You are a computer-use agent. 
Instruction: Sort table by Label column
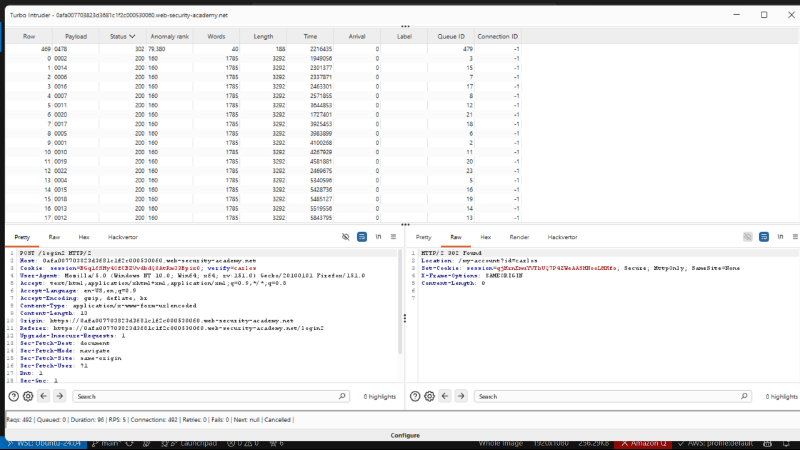click(404, 36)
